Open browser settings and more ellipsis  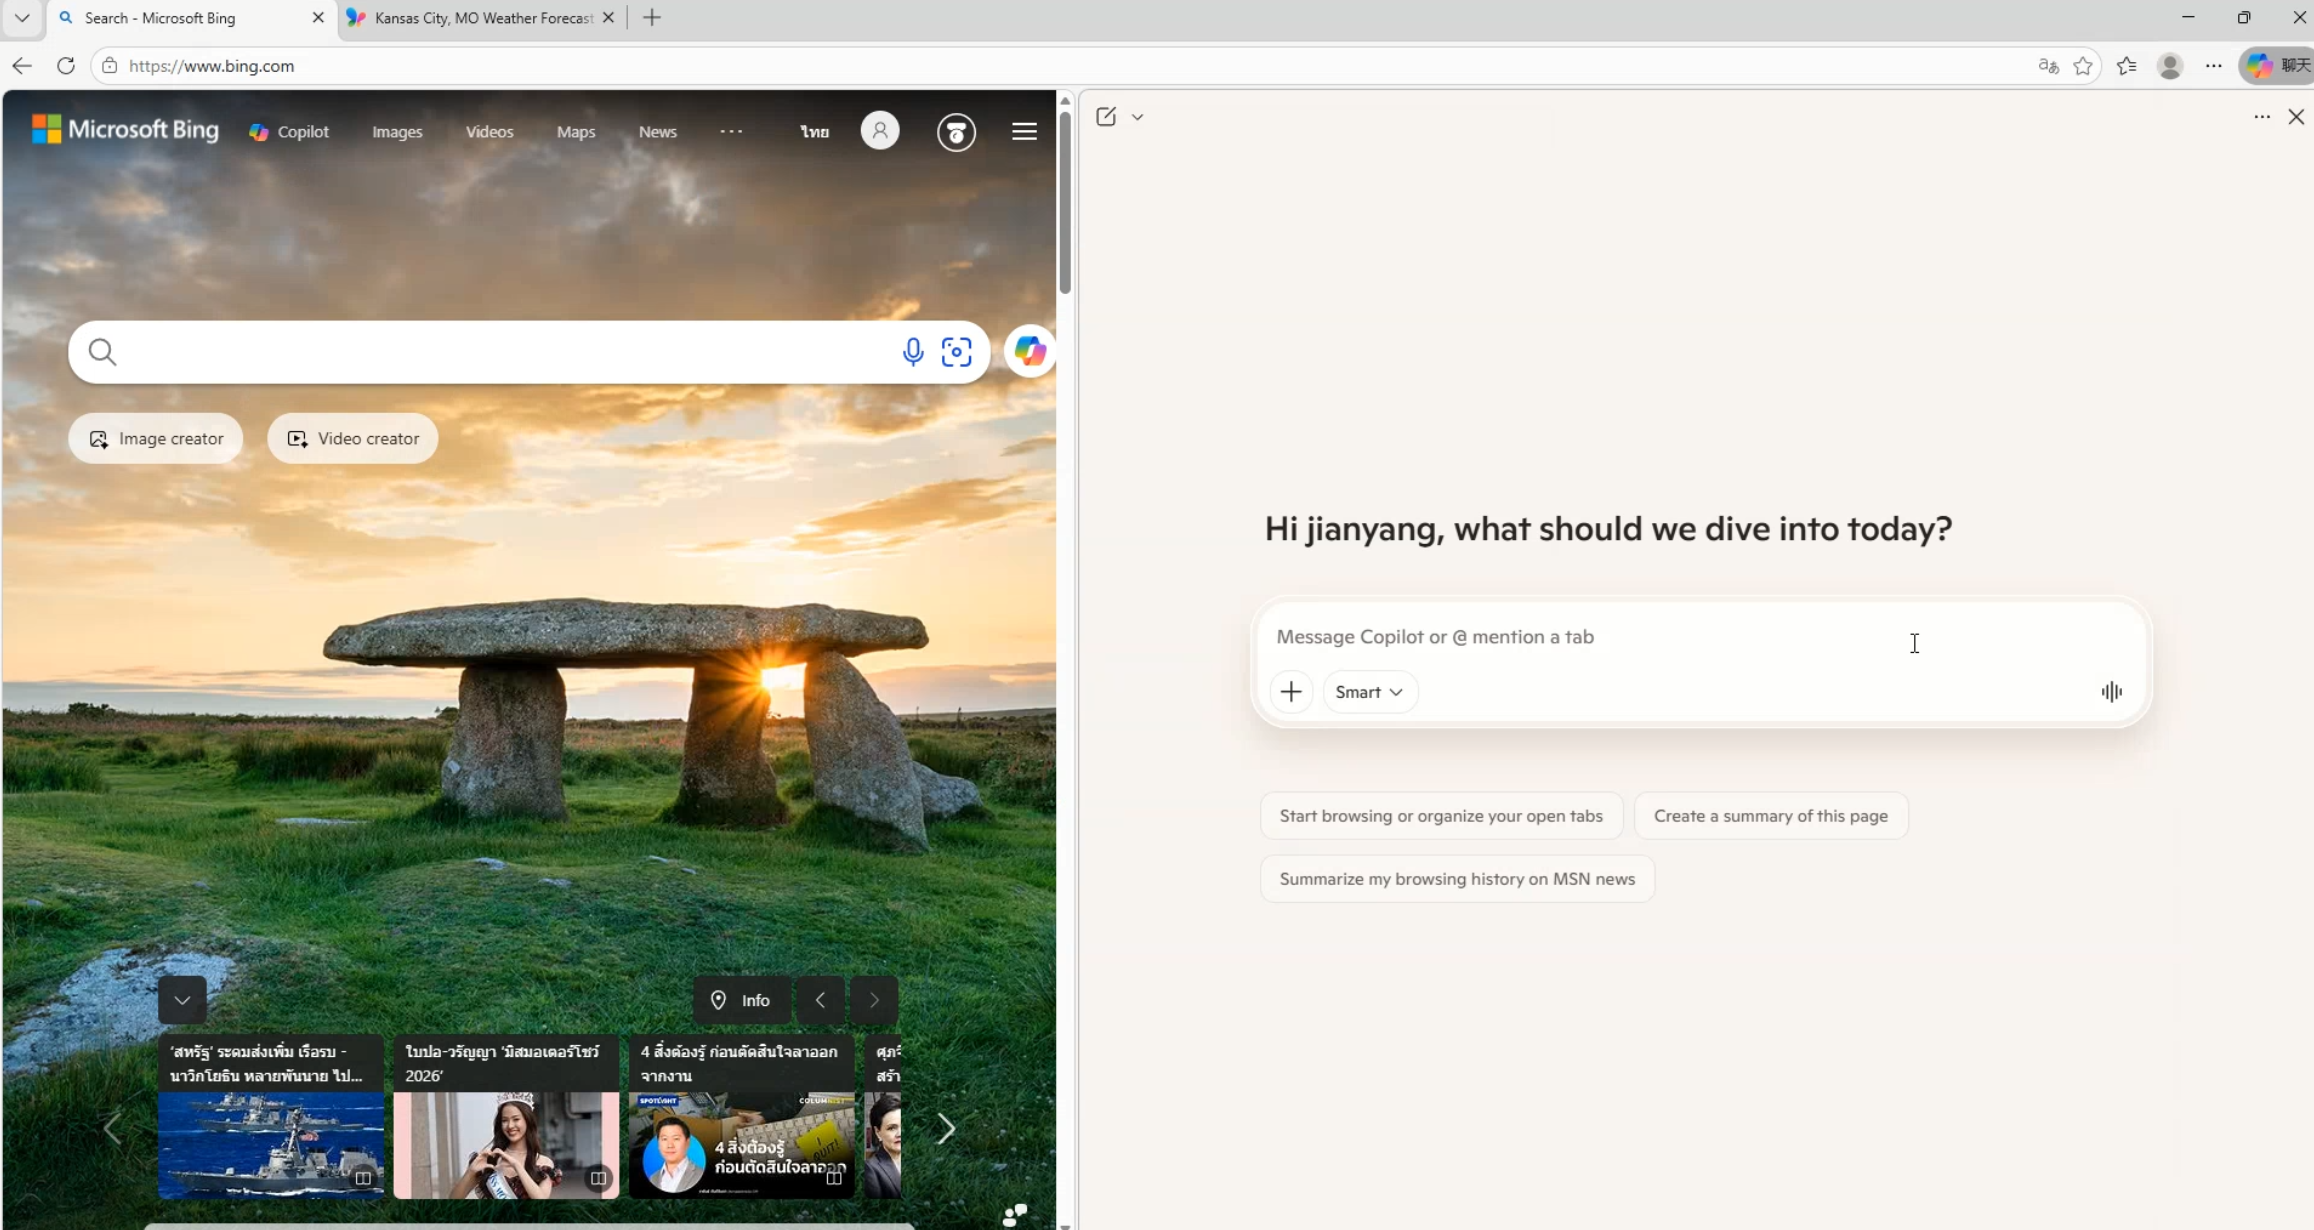tap(2214, 66)
